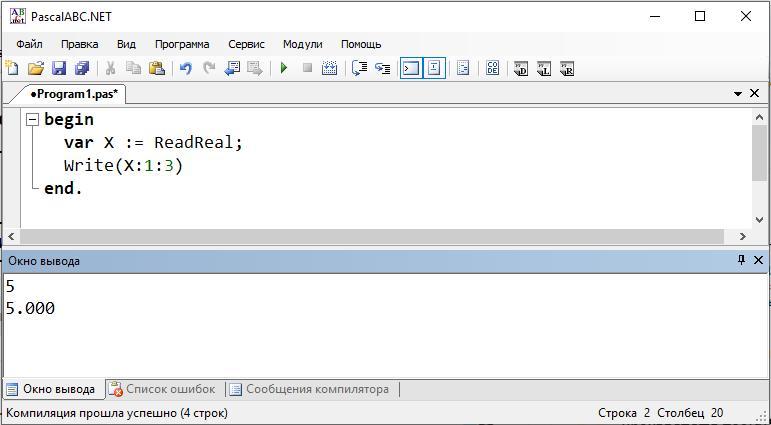
Task: Click the Строка 2 status bar entry
Action: 624,413
